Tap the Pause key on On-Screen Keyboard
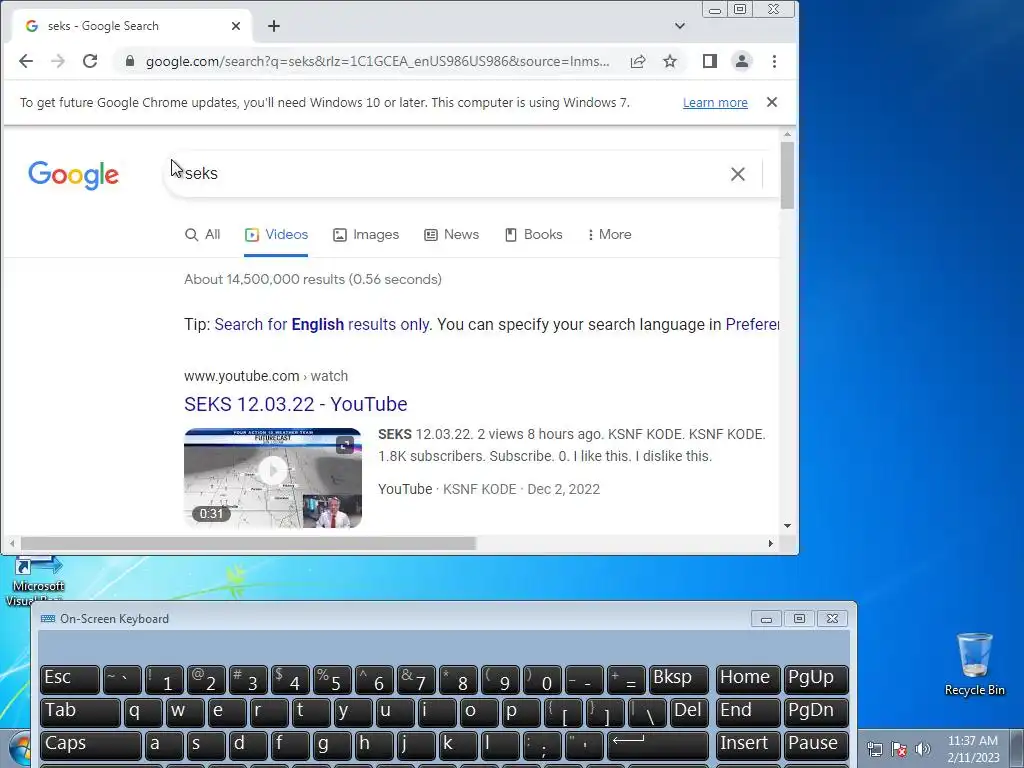 816,744
